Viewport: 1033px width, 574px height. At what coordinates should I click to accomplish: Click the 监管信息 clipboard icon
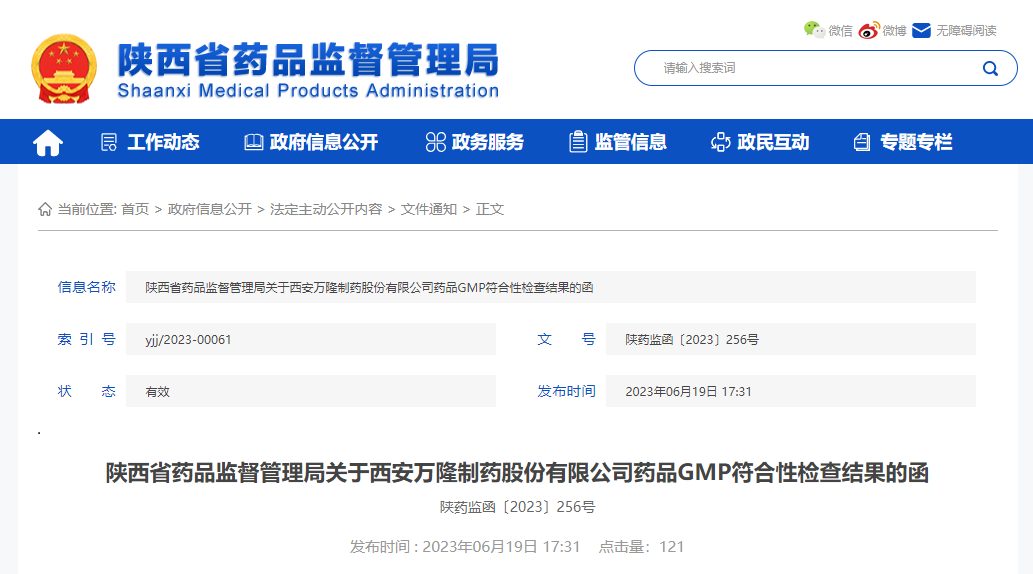[x=578, y=142]
